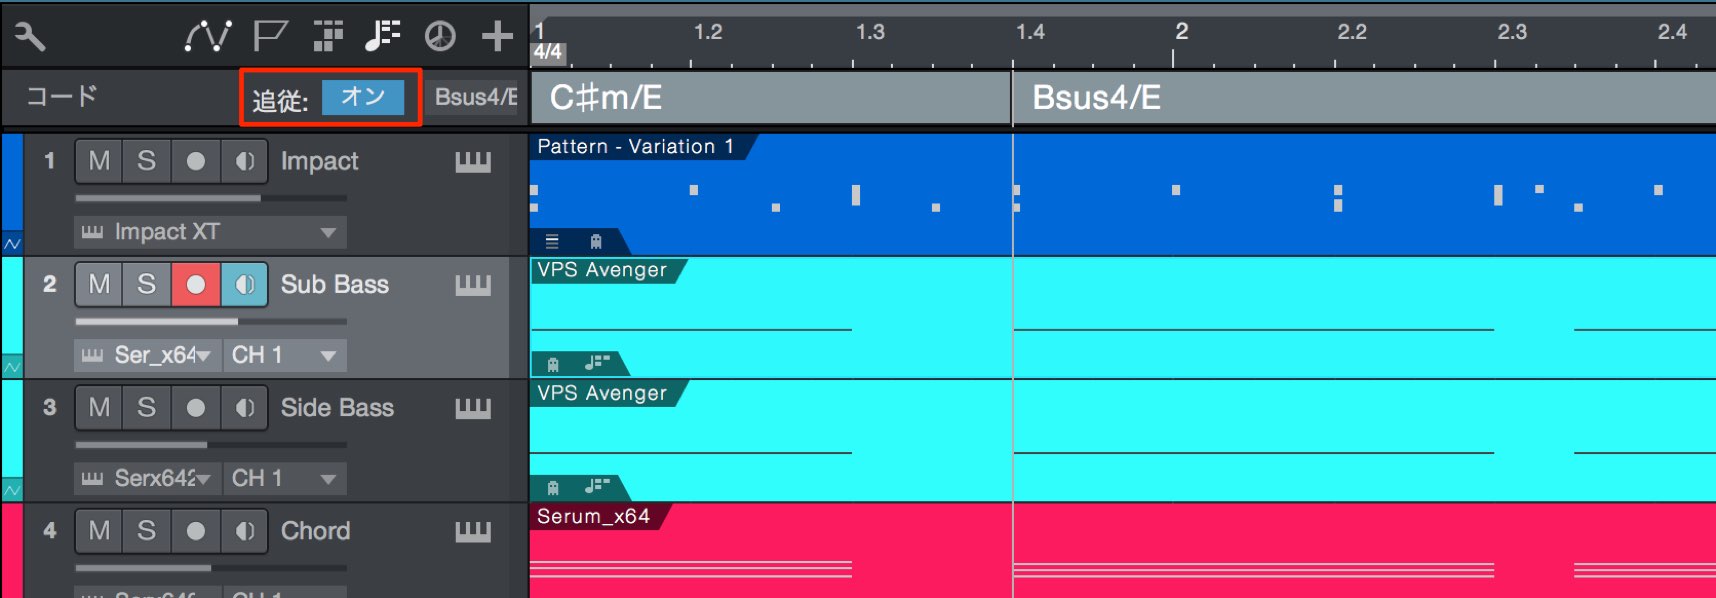
Task: Show automation curve icon in toolbar
Action: (x=208, y=36)
